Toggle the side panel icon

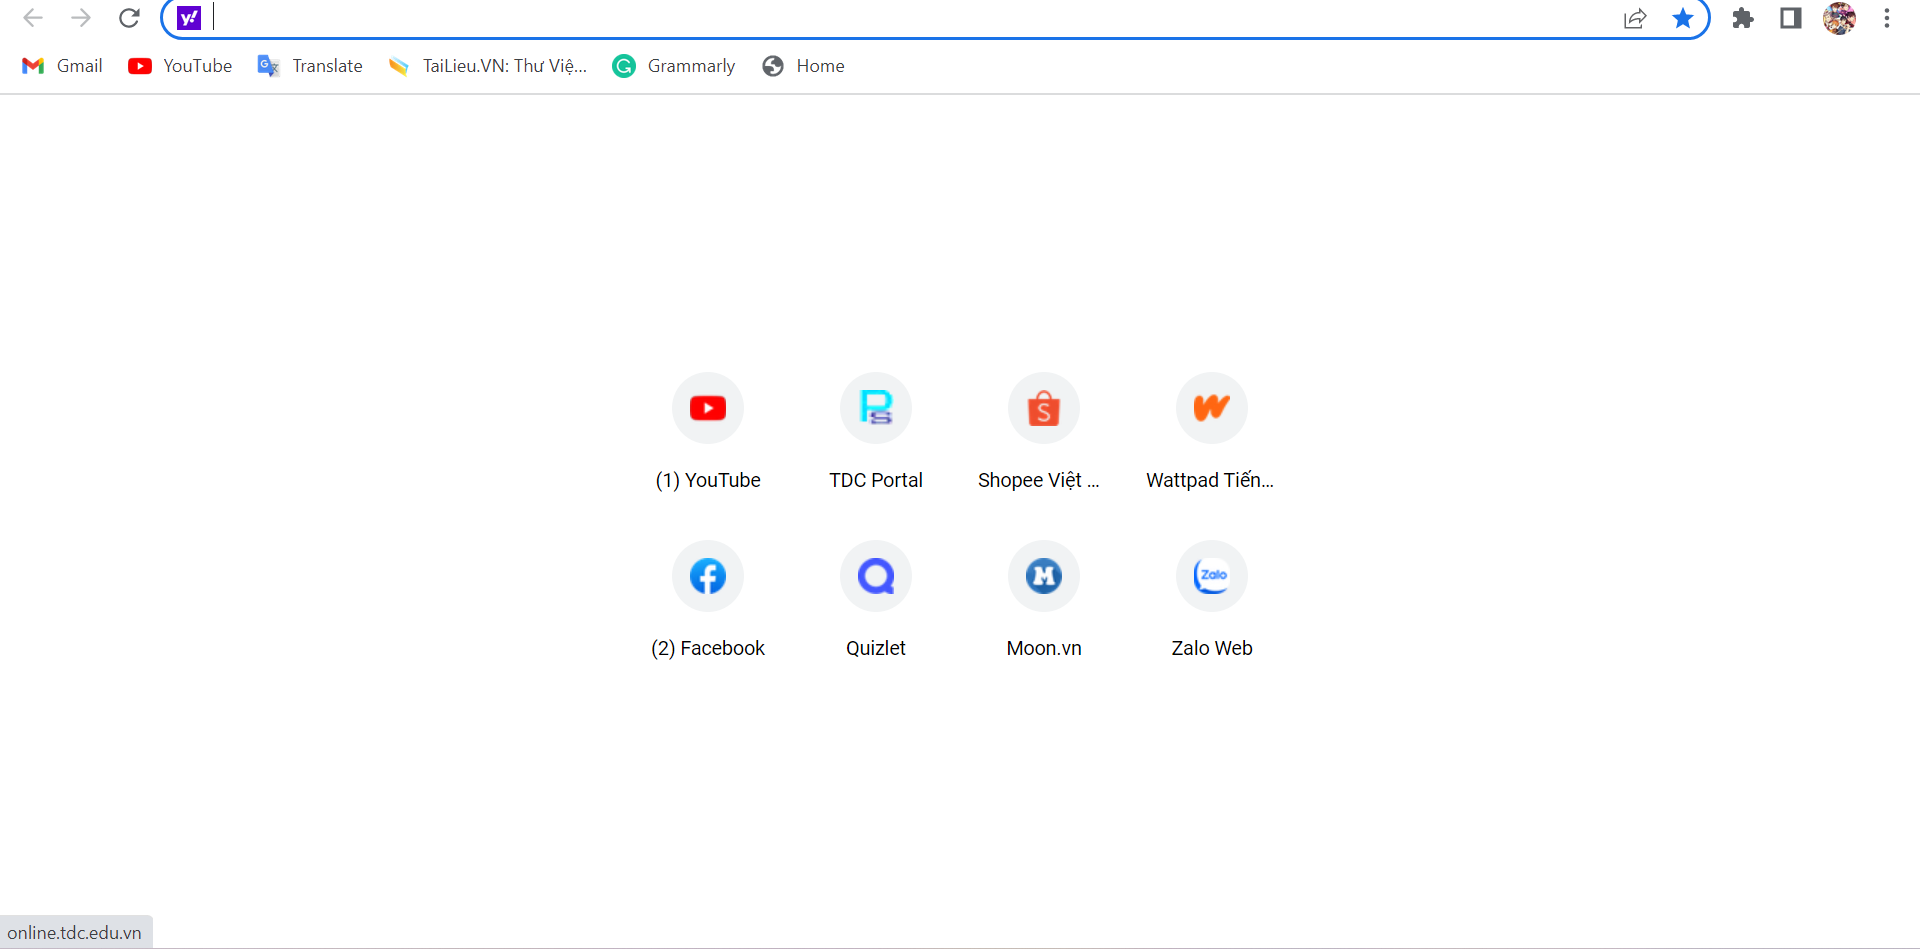[x=1791, y=18]
